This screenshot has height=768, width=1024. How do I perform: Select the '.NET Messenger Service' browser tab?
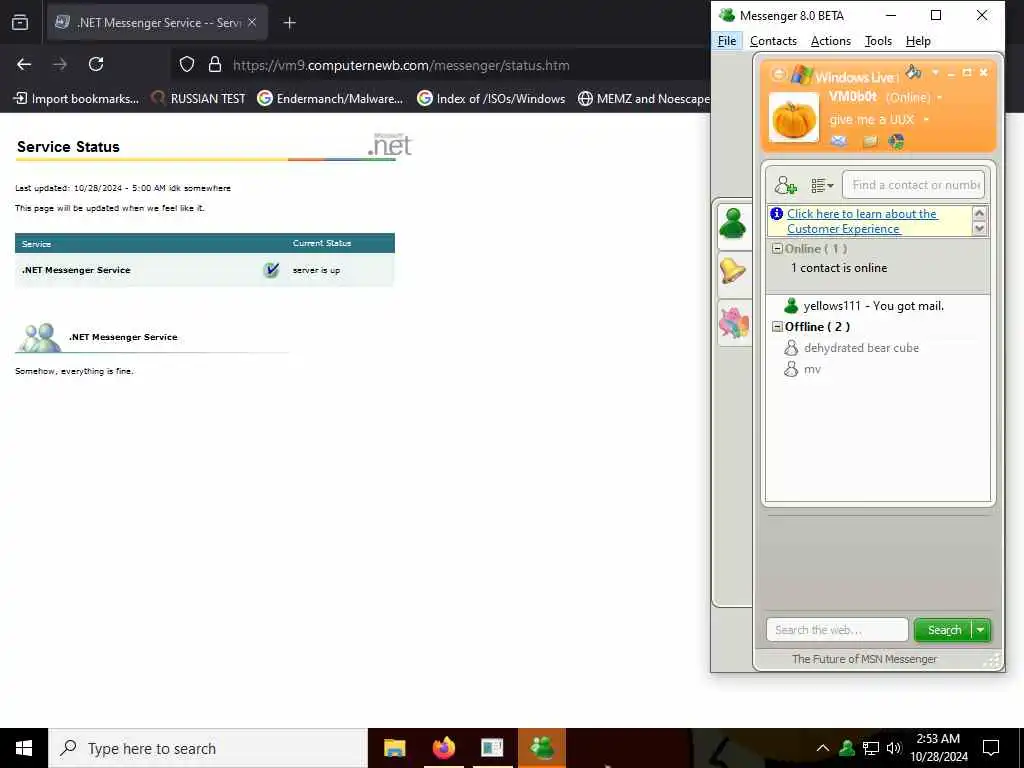pyautogui.click(x=157, y=23)
